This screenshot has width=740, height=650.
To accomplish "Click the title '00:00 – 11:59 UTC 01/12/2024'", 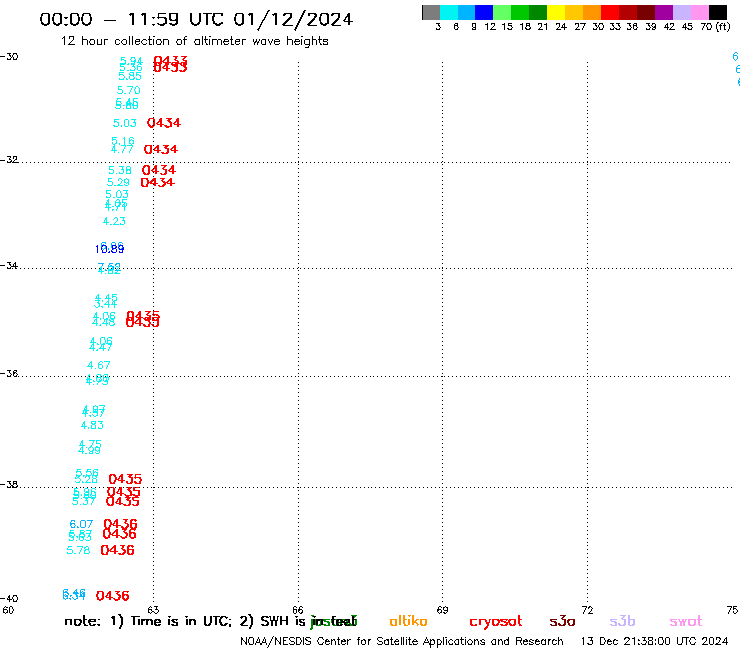I will tap(196, 19).
